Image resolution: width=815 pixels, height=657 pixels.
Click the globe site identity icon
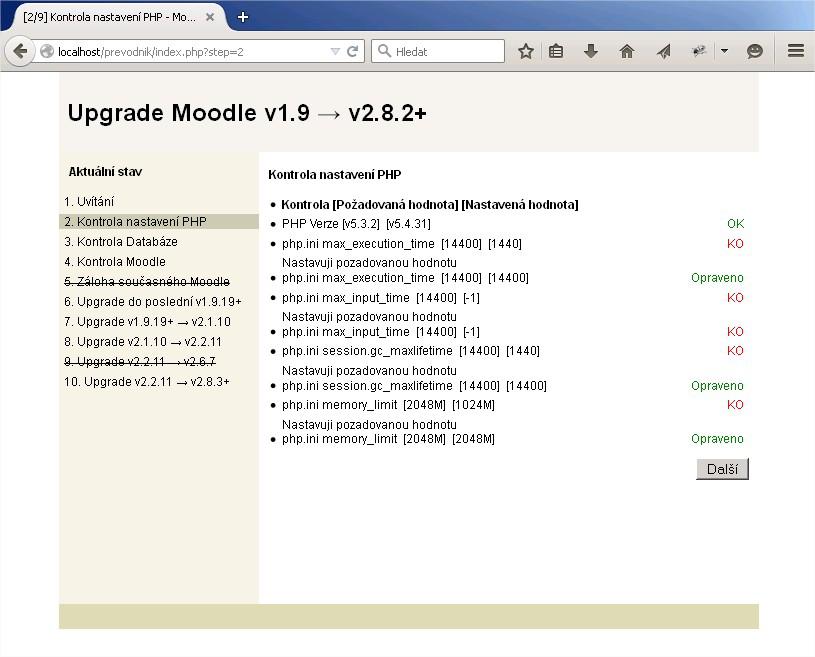(47, 51)
